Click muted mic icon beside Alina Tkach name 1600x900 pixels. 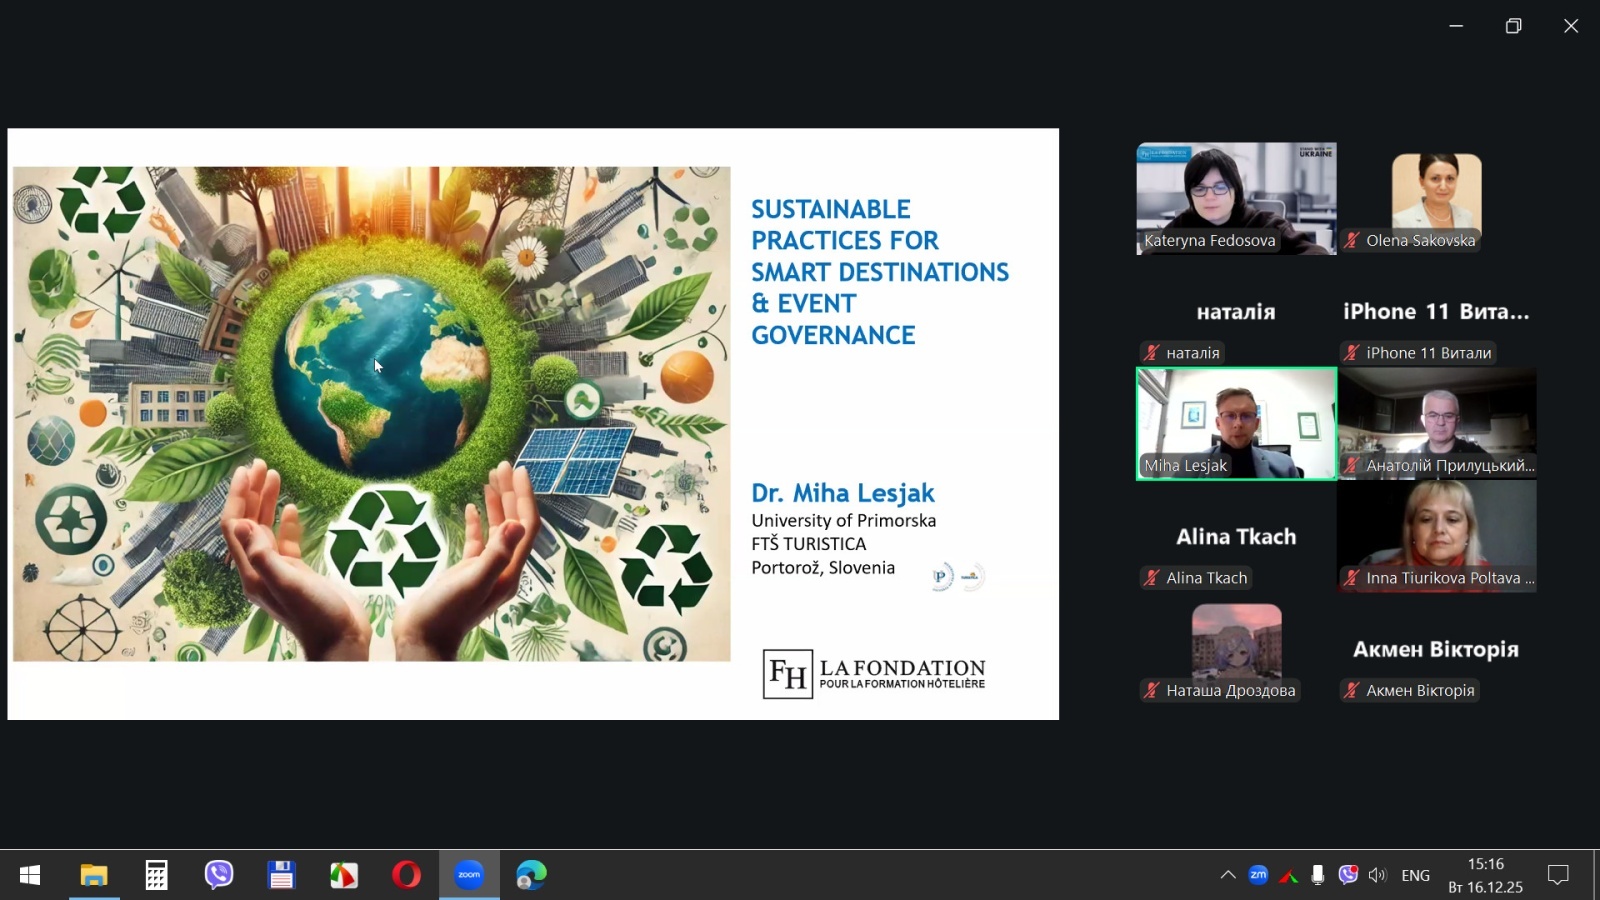[1152, 578]
